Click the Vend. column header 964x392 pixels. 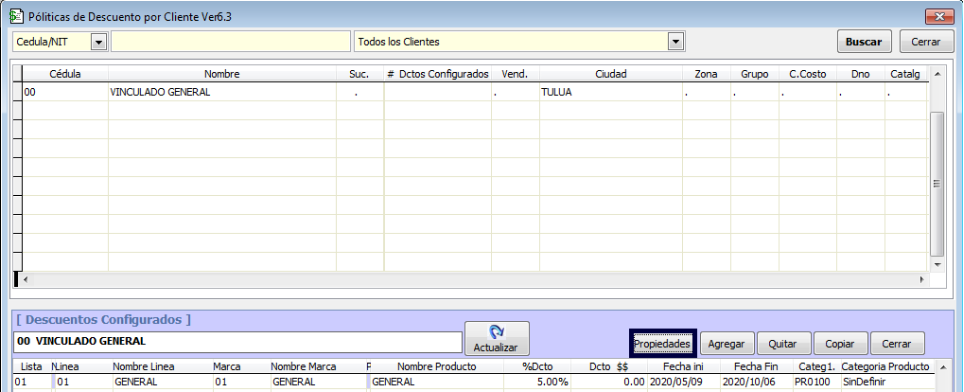(515, 74)
